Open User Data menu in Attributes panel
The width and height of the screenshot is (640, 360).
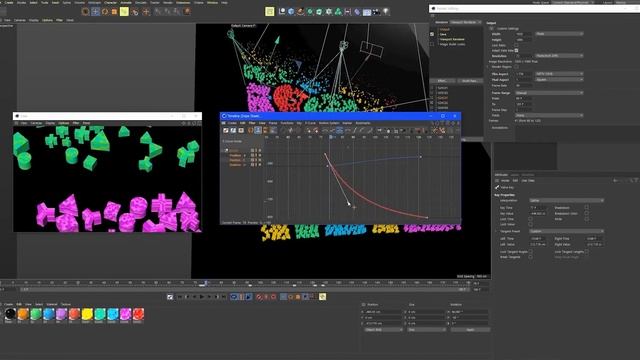pyautogui.click(x=528, y=180)
